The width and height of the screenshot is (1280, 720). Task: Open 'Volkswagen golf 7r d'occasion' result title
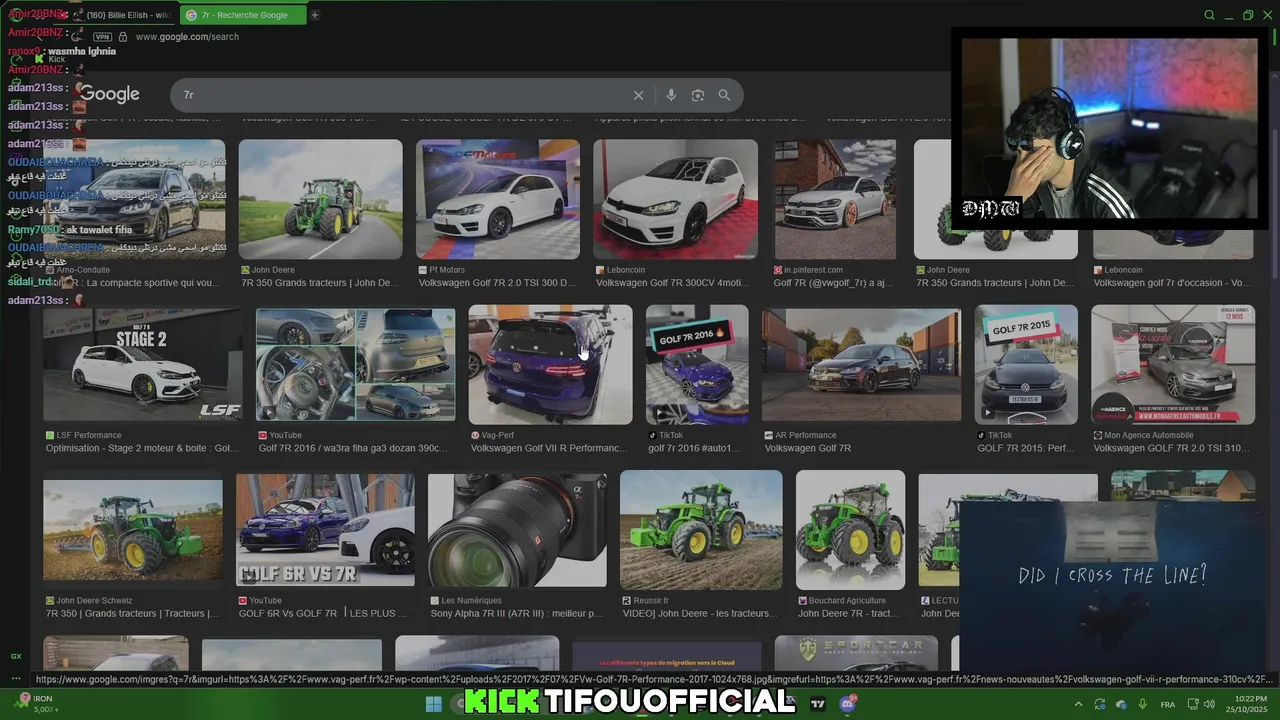1172,283
